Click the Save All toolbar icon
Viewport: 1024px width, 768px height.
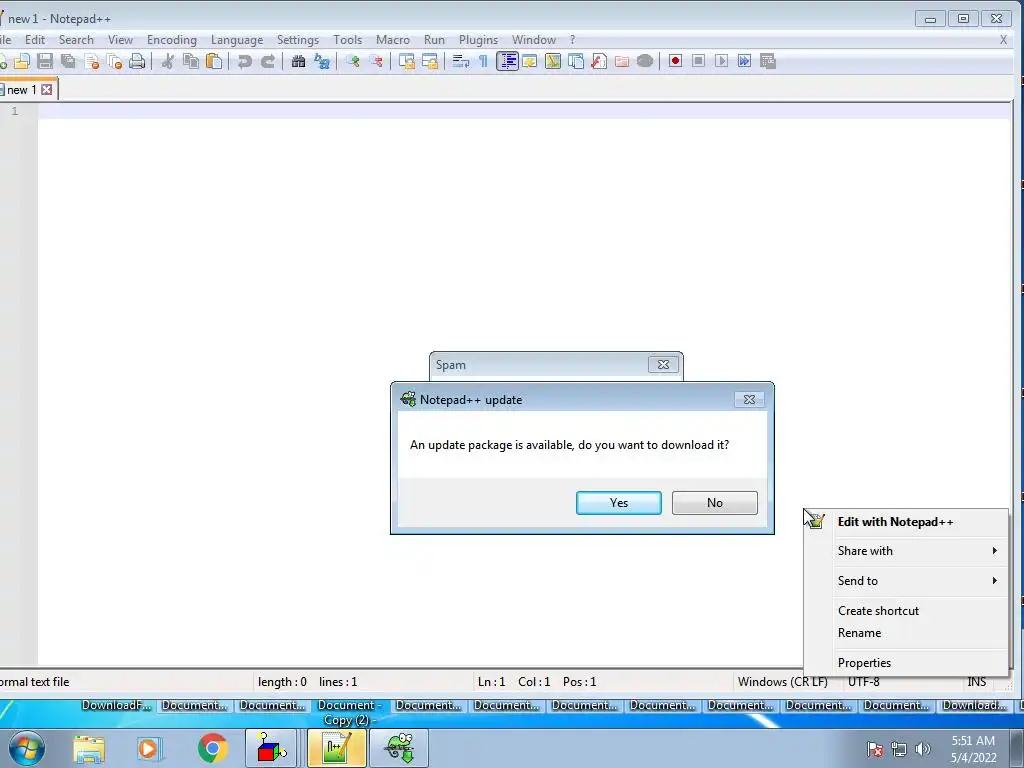68,61
